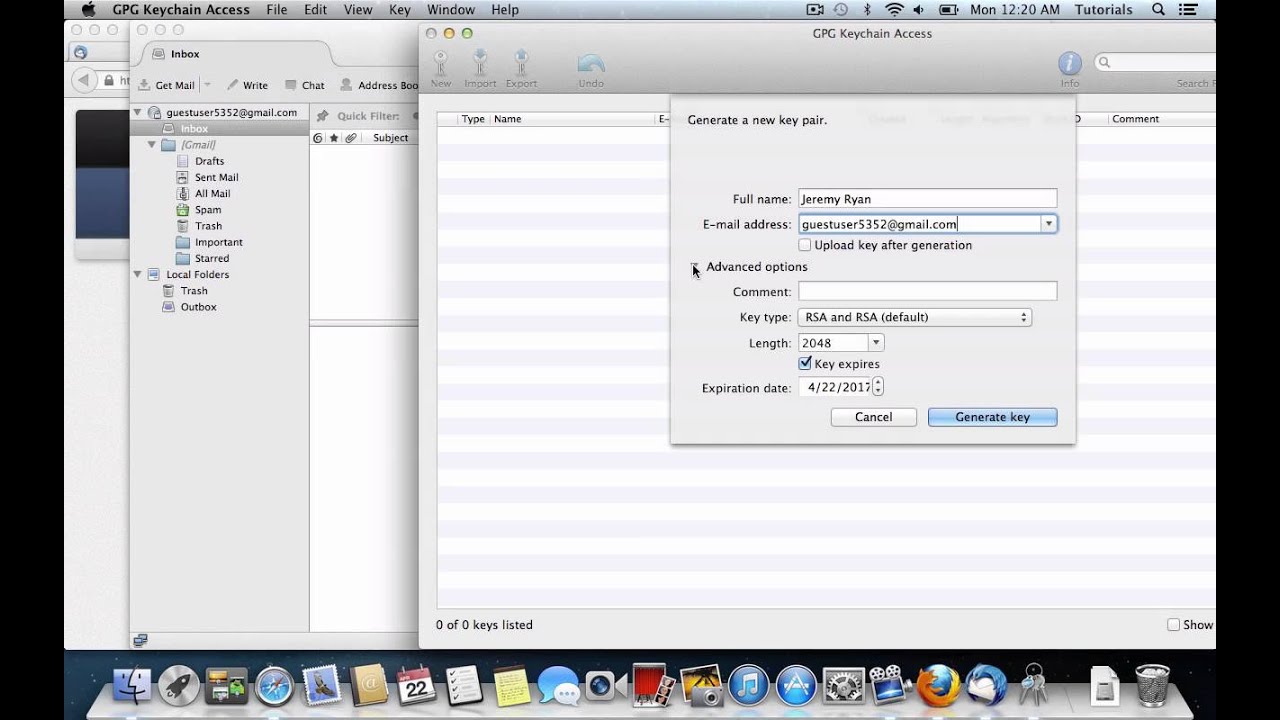Collapse the Local Folders tree
Viewport: 1280px width, 720px height.
138,274
